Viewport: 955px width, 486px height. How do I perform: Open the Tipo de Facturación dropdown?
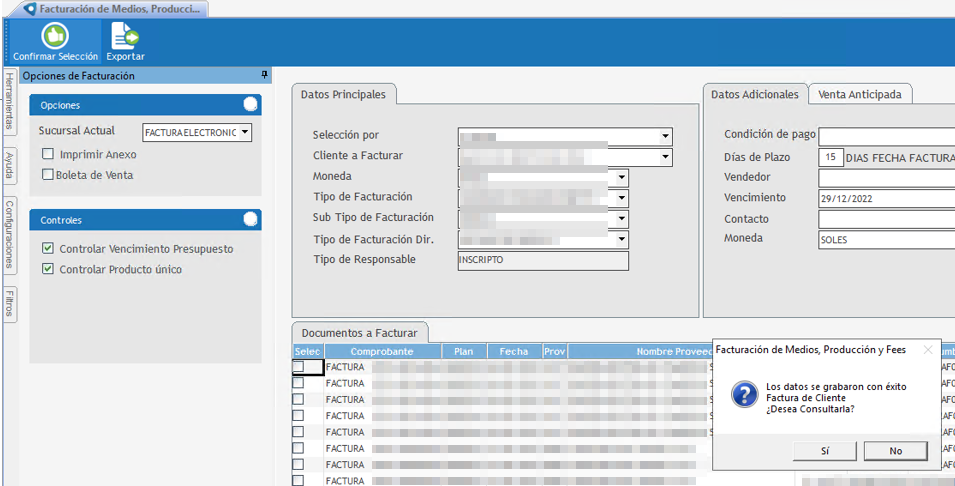point(621,198)
